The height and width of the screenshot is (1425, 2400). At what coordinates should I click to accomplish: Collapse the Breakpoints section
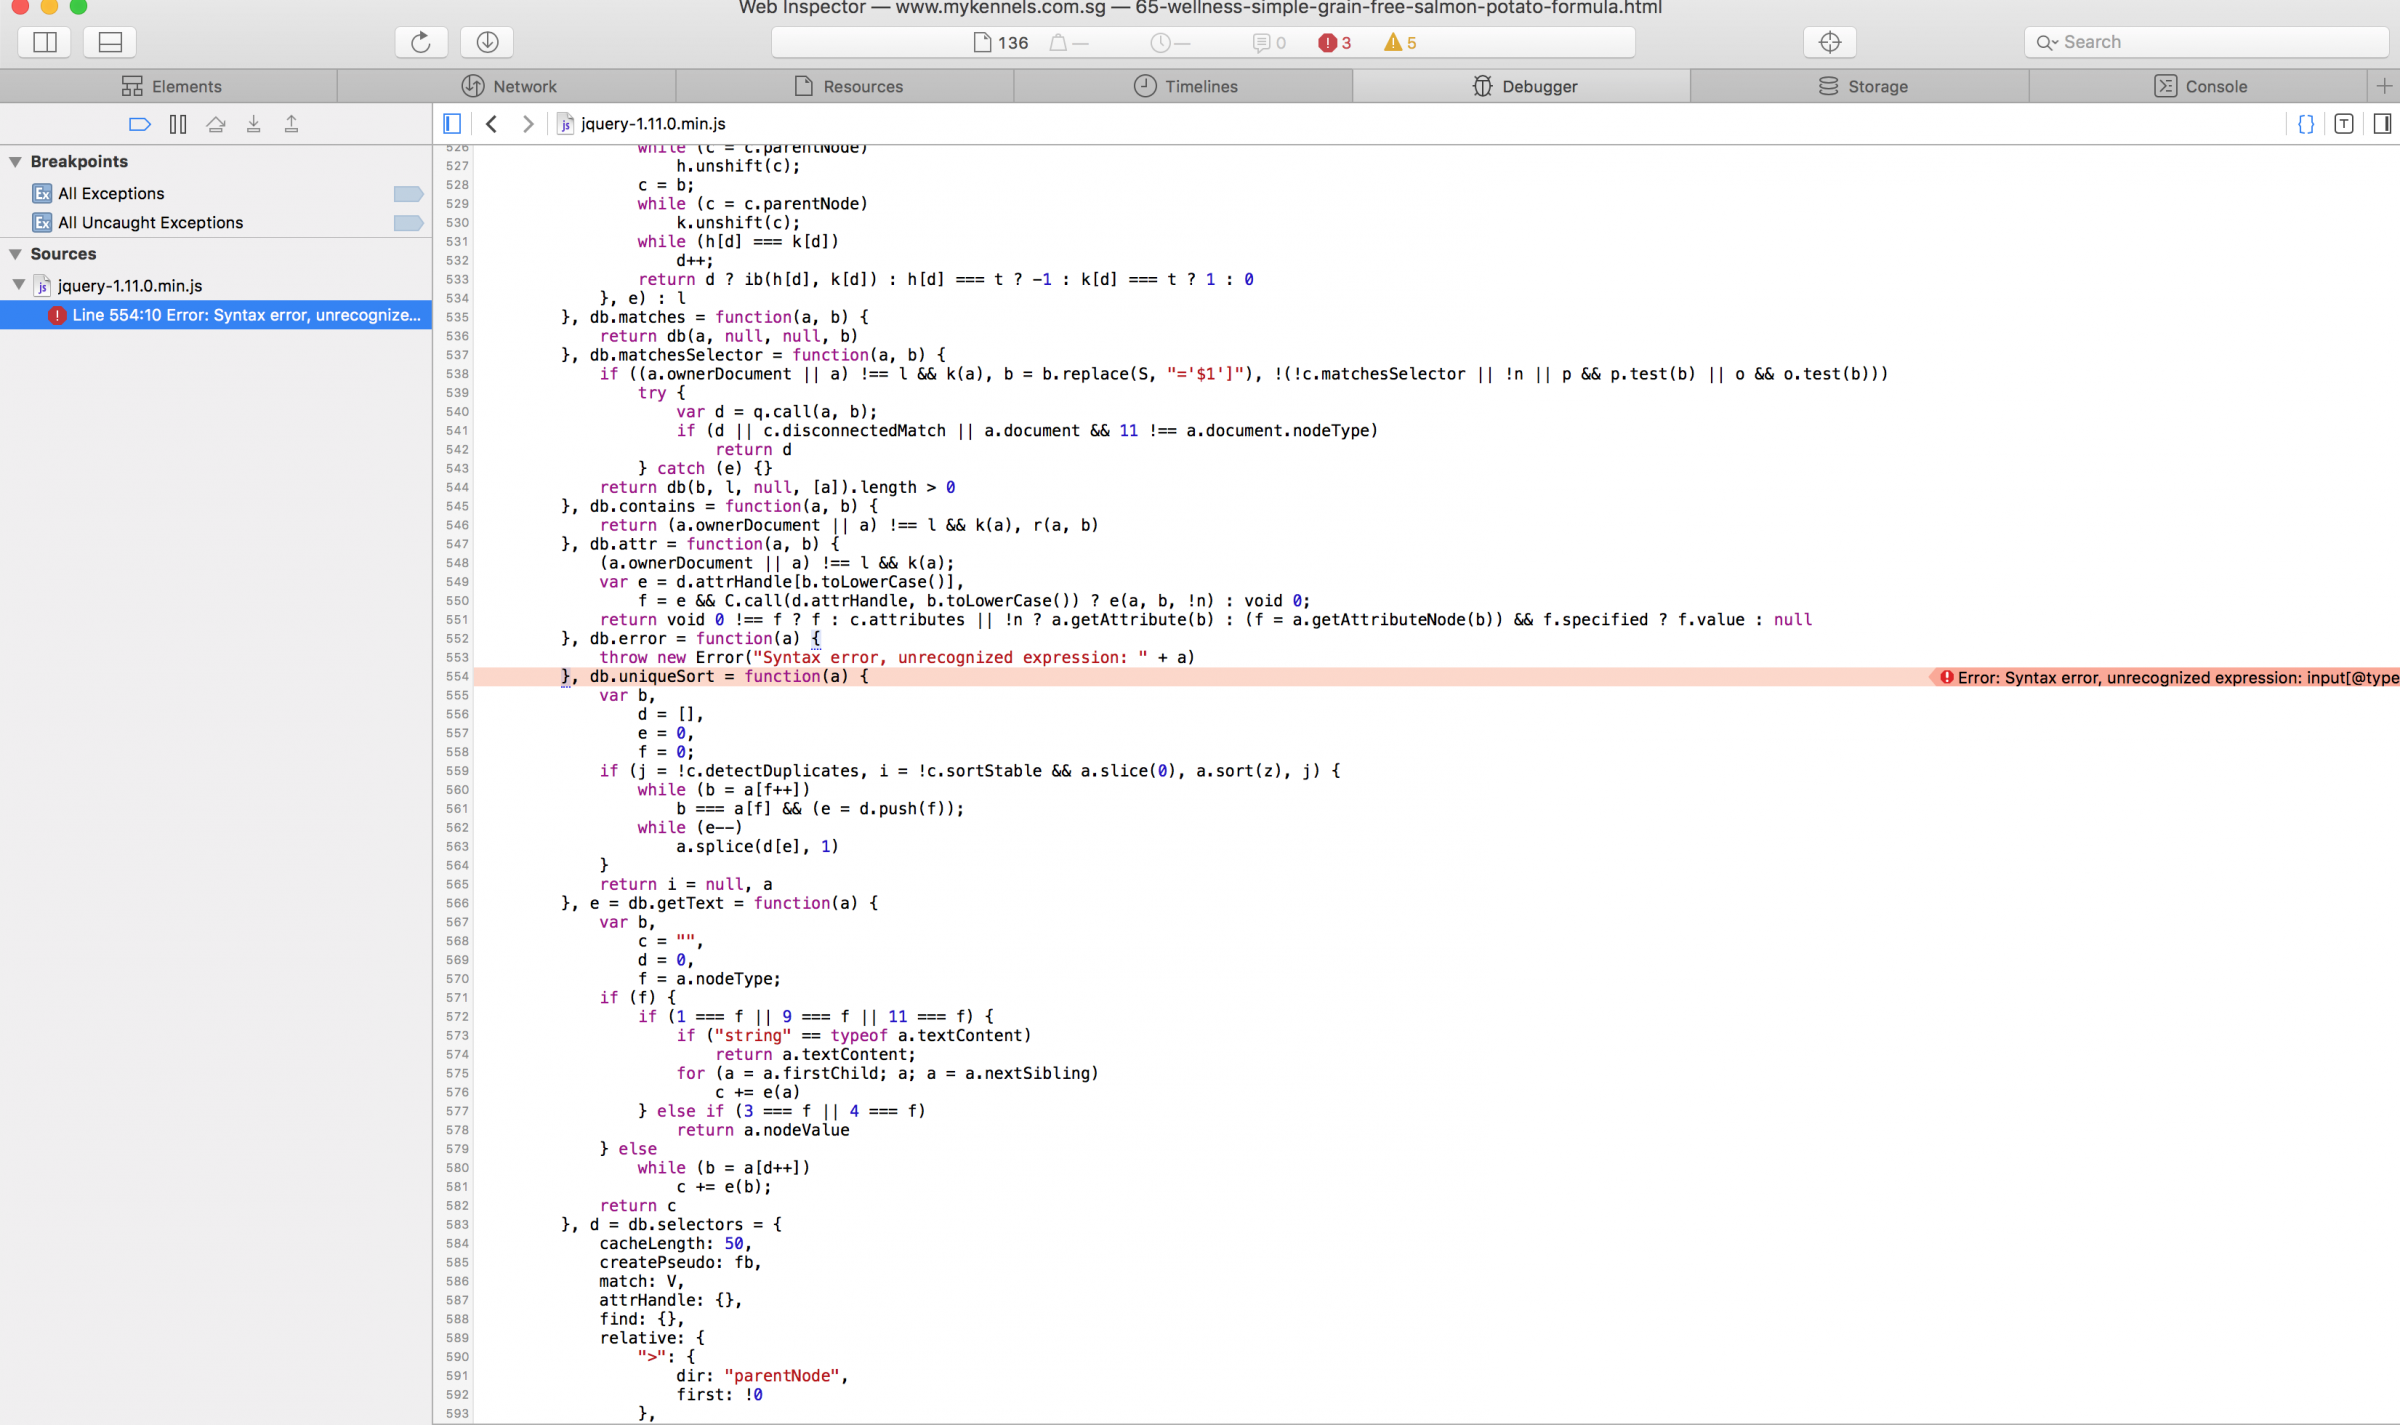[15, 162]
